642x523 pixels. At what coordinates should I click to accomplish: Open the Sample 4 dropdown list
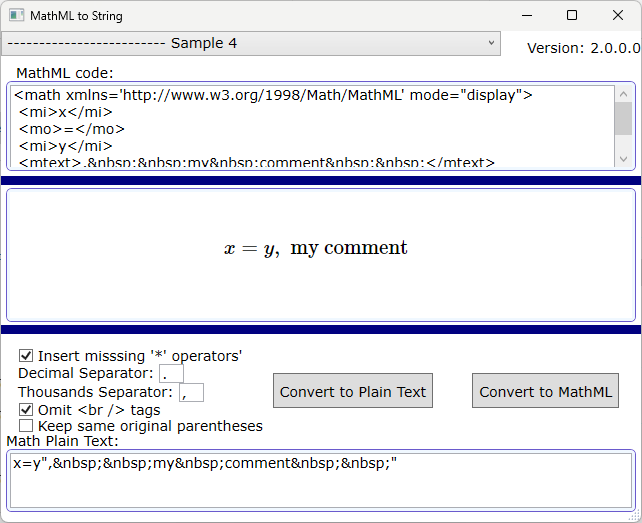point(250,43)
